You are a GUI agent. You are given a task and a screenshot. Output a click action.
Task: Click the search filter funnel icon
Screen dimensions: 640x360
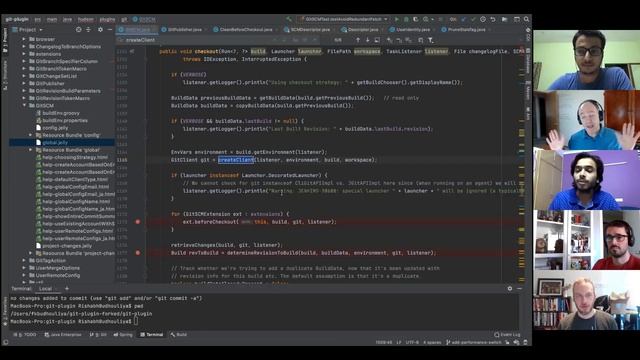431,40
